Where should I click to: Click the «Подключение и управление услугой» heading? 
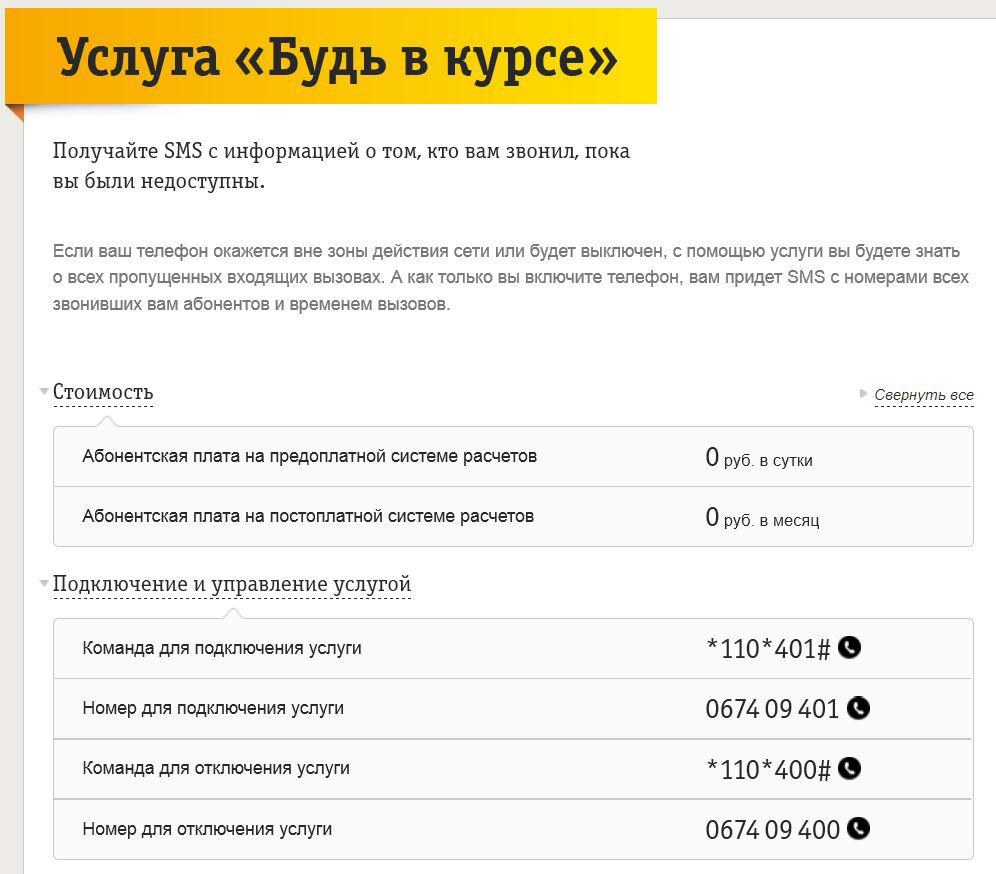[x=232, y=584]
